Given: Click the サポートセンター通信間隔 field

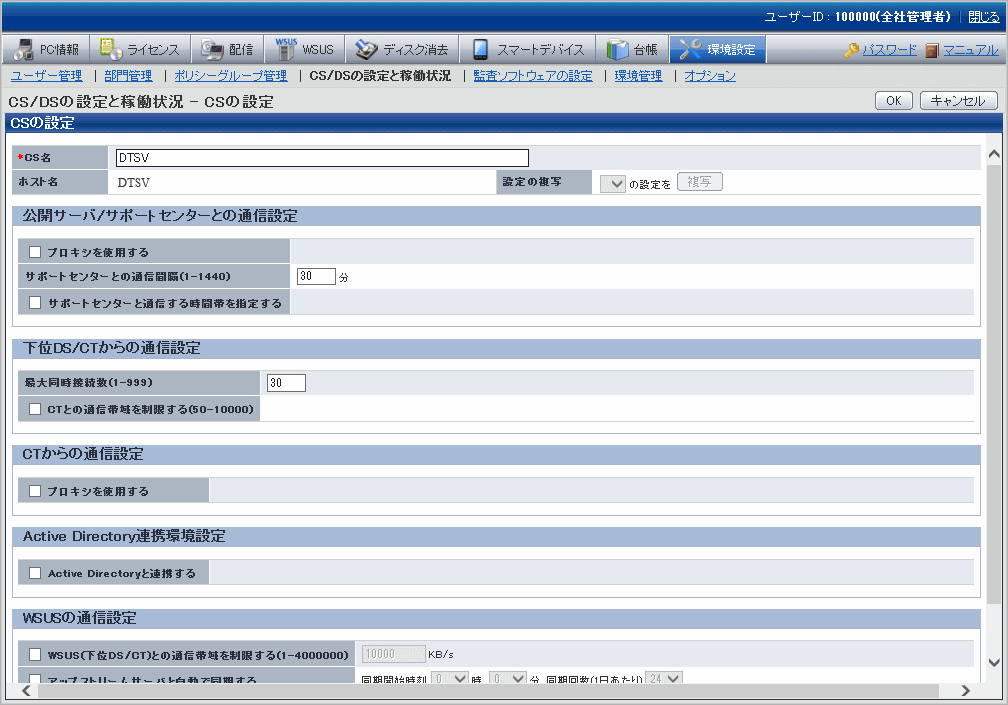Looking at the screenshot, I should click(x=316, y=276).
